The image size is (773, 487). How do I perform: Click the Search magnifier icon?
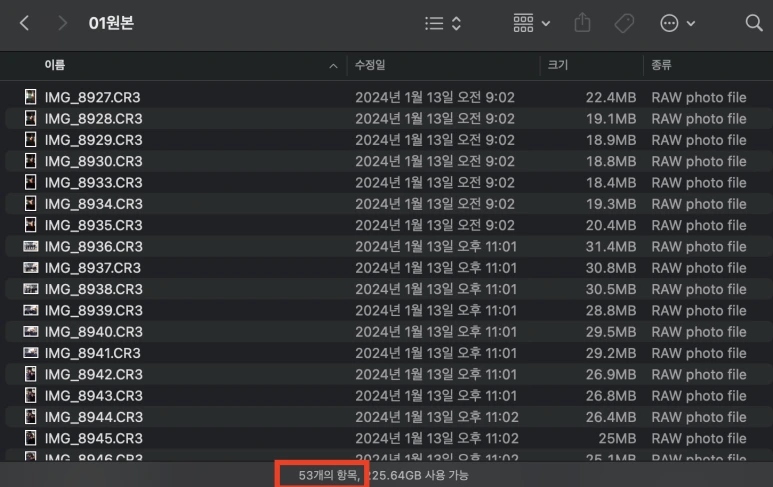754,23
